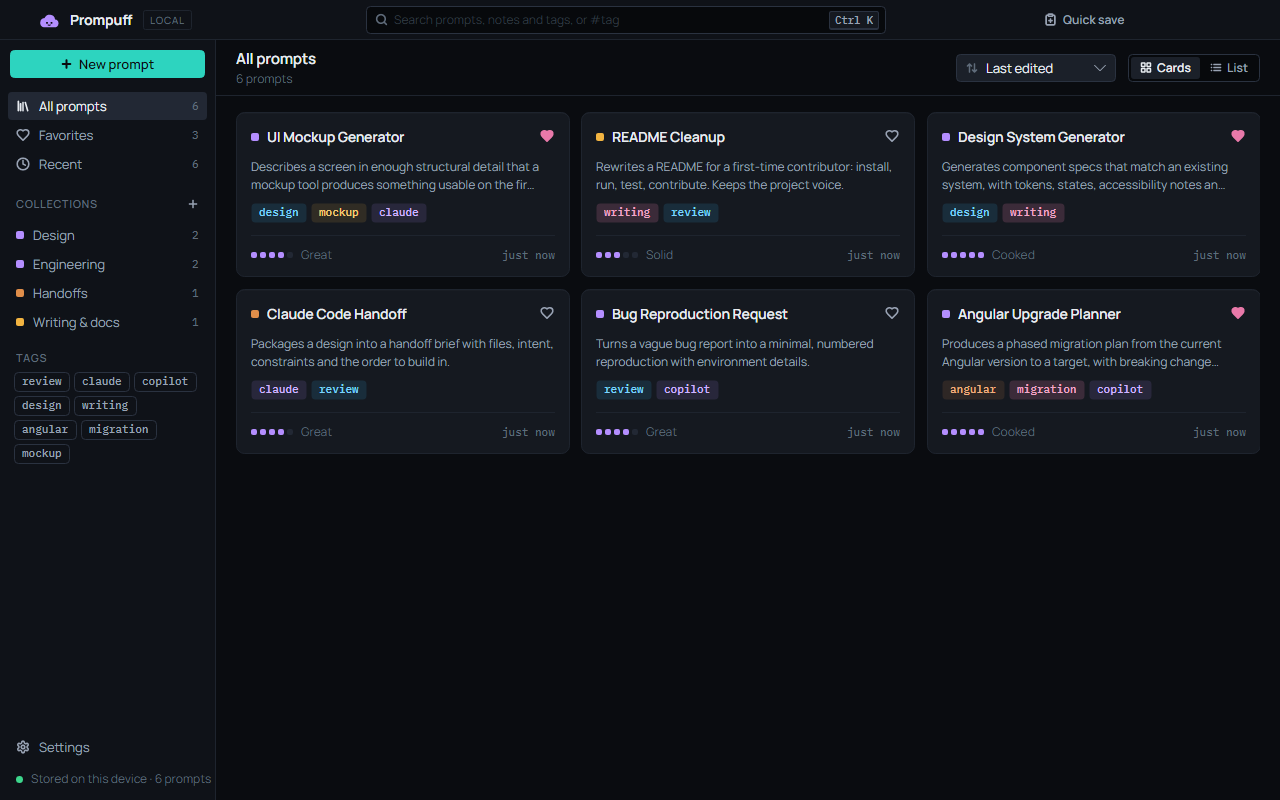
Task: Click the Prompuff cloud logo icon
Action: point(49,20)
